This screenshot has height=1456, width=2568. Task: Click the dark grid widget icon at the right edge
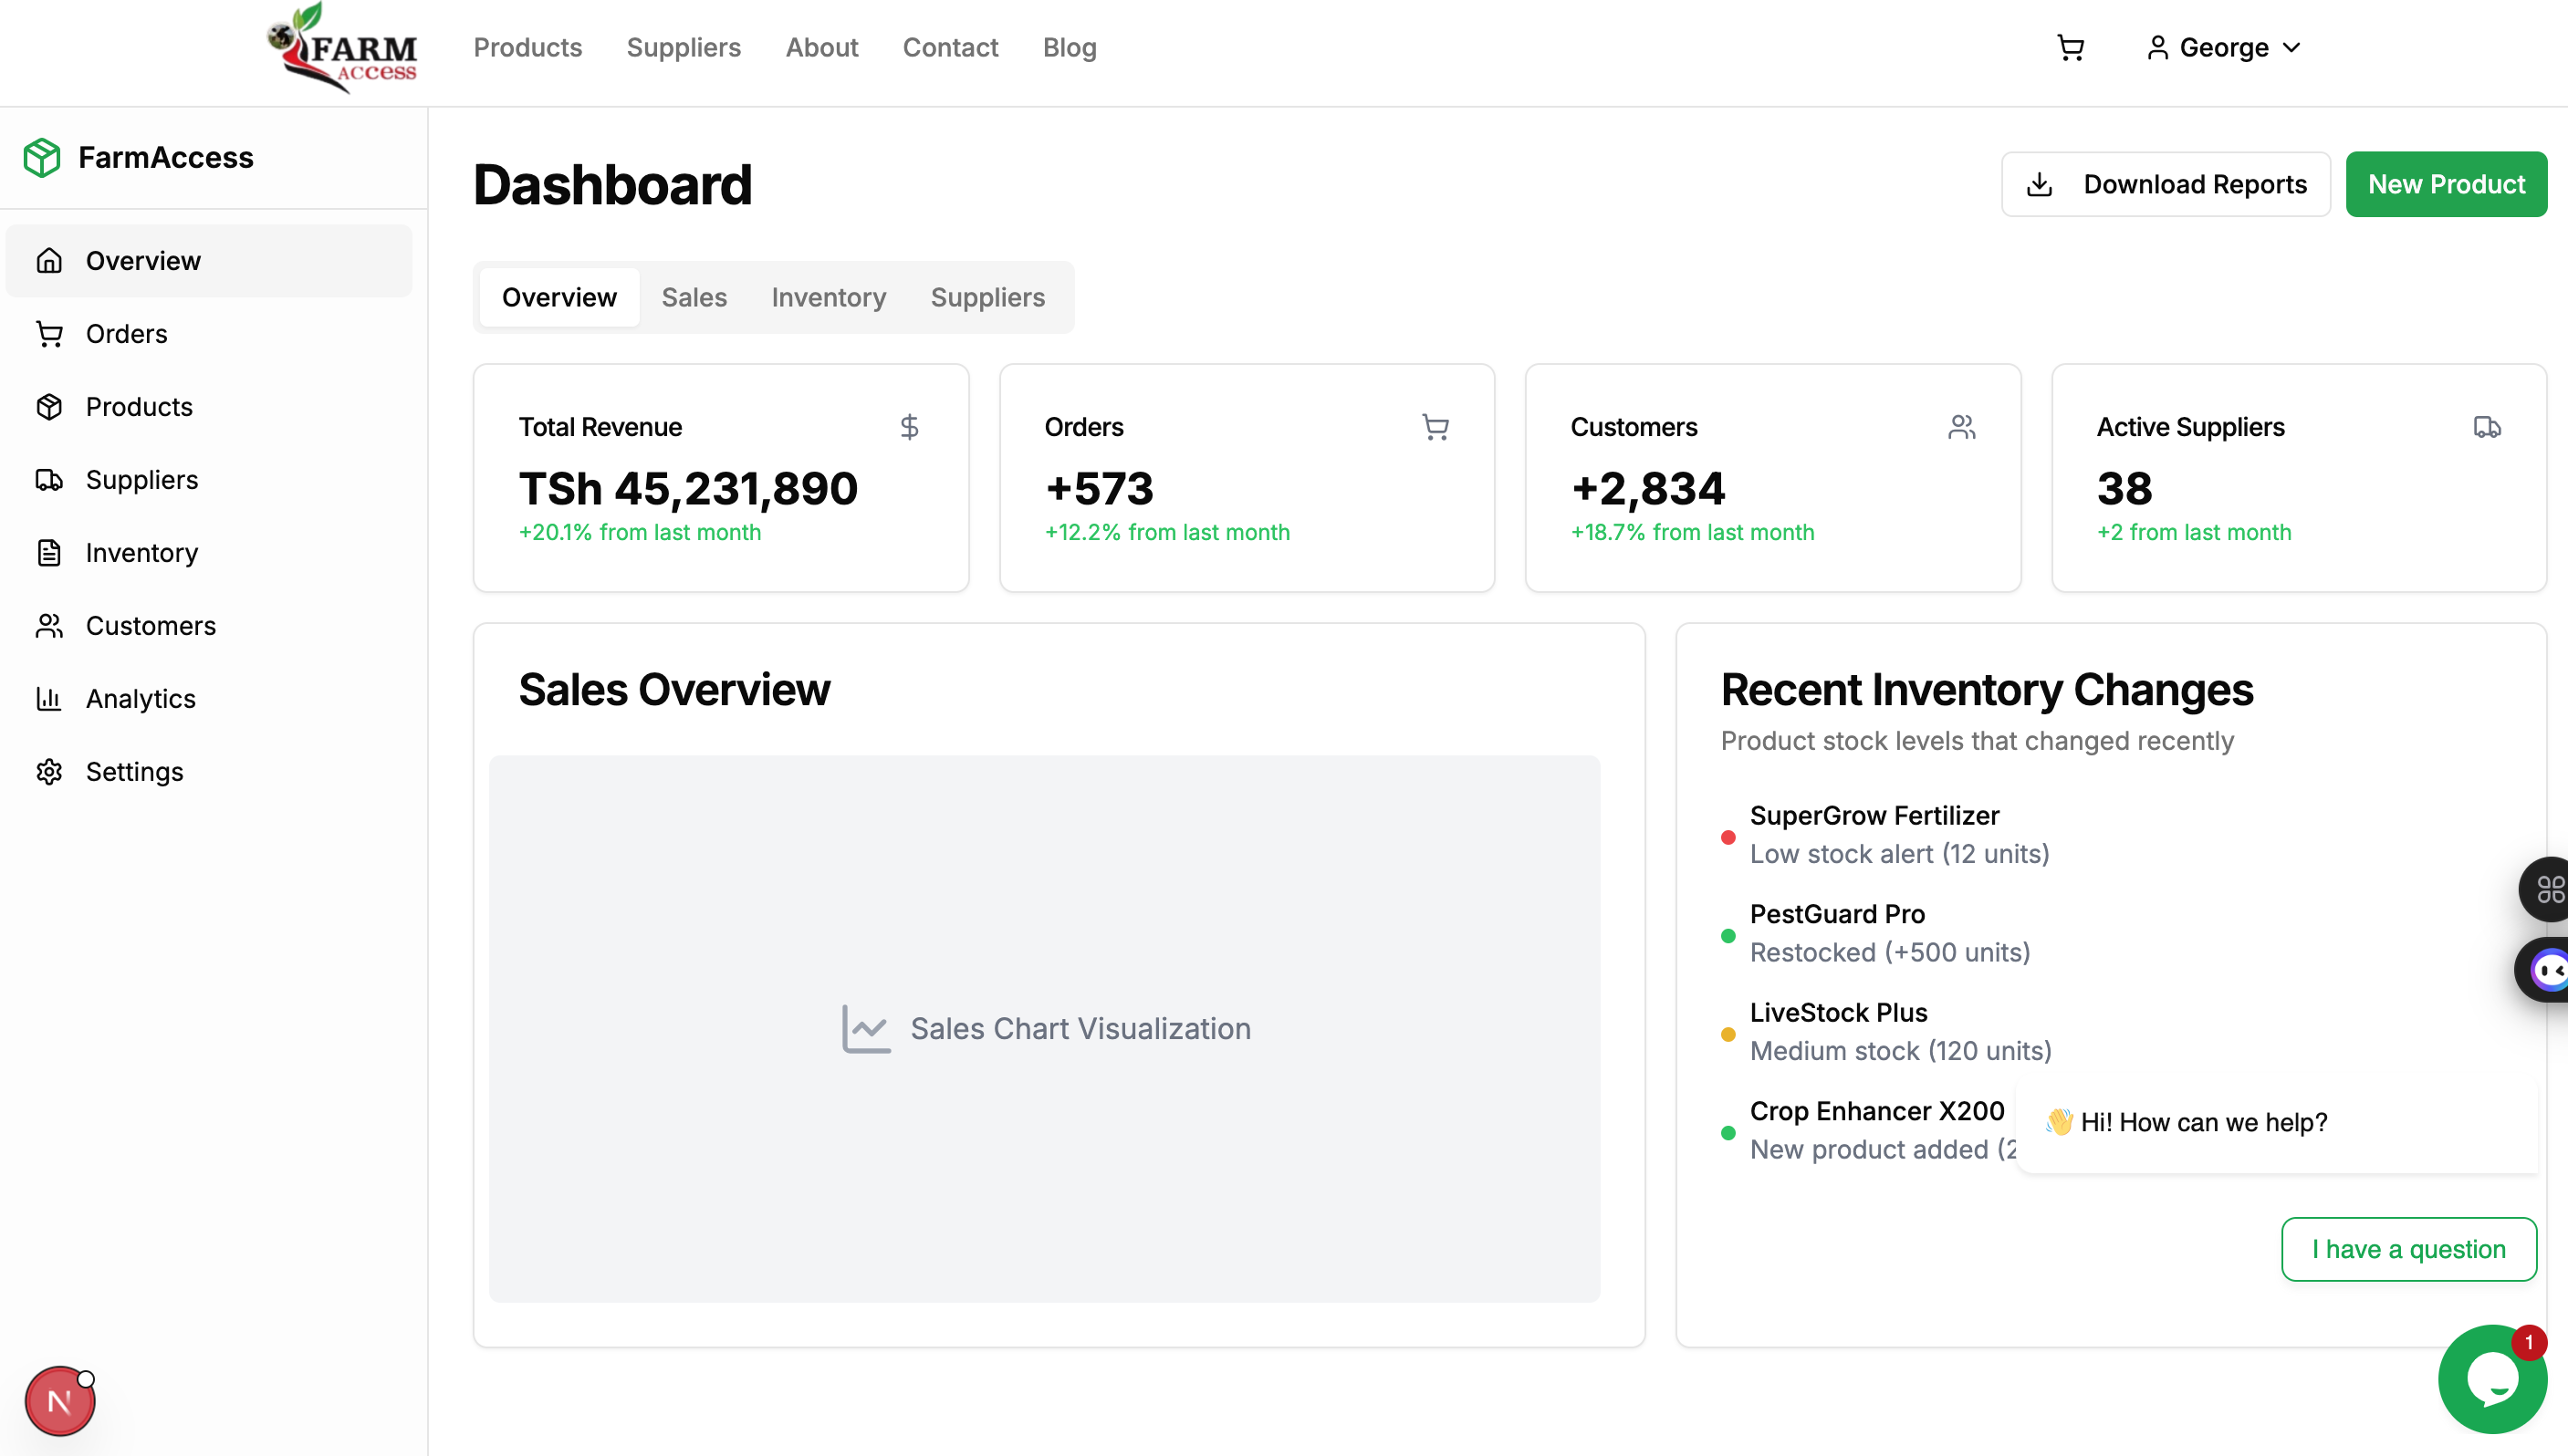(2547, 889)
